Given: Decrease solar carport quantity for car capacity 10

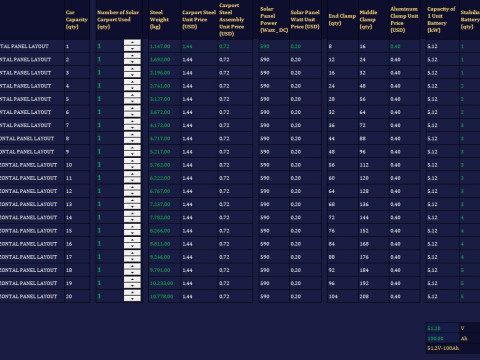Looking at the screenshot, I should (132, 167).
